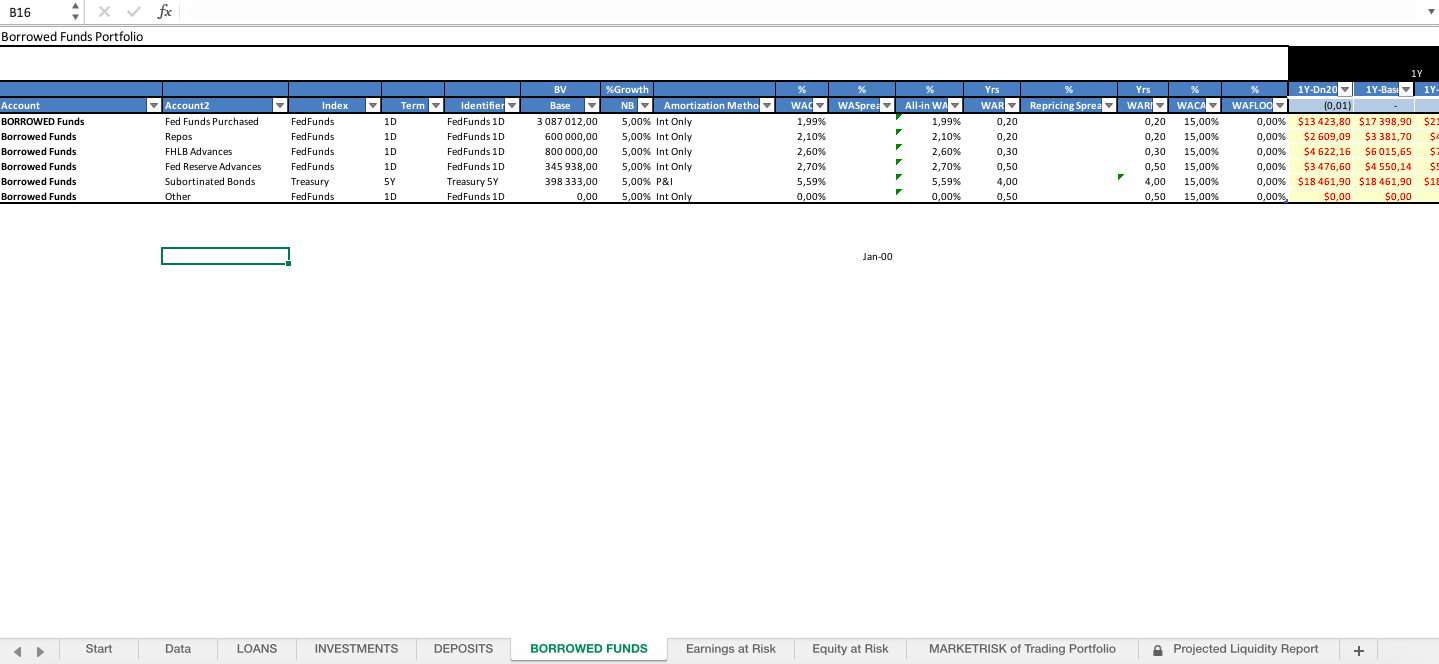
Task: Select the Subortinated Bonds cell
Action: click(225, 182)
